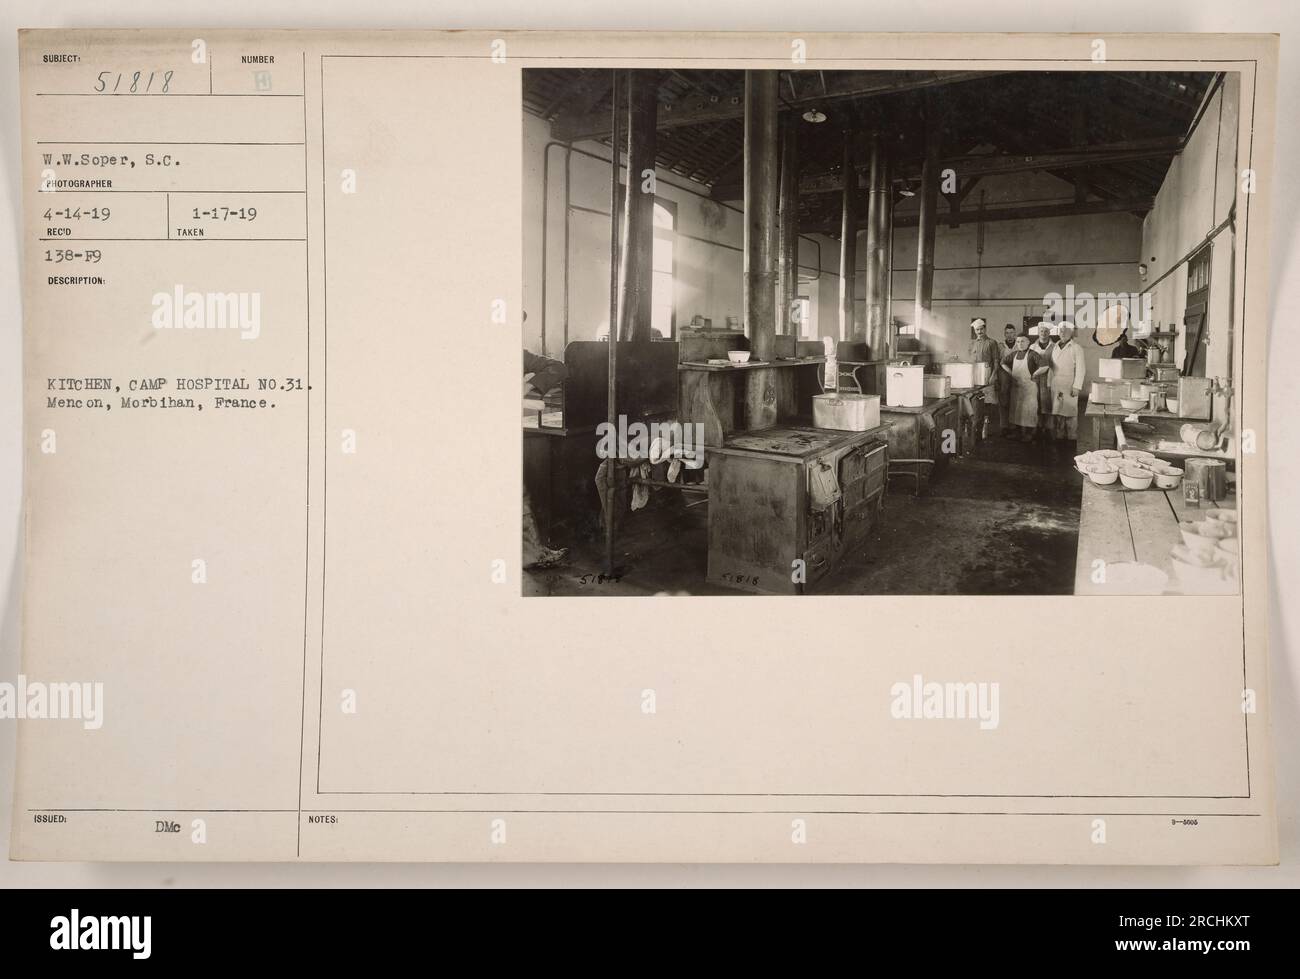The height and width of the screenshot is (979, 1300).
Task: Select the caption KITCHEN, CAMP HOSPITAL NO.31
Action: point(178,383)
